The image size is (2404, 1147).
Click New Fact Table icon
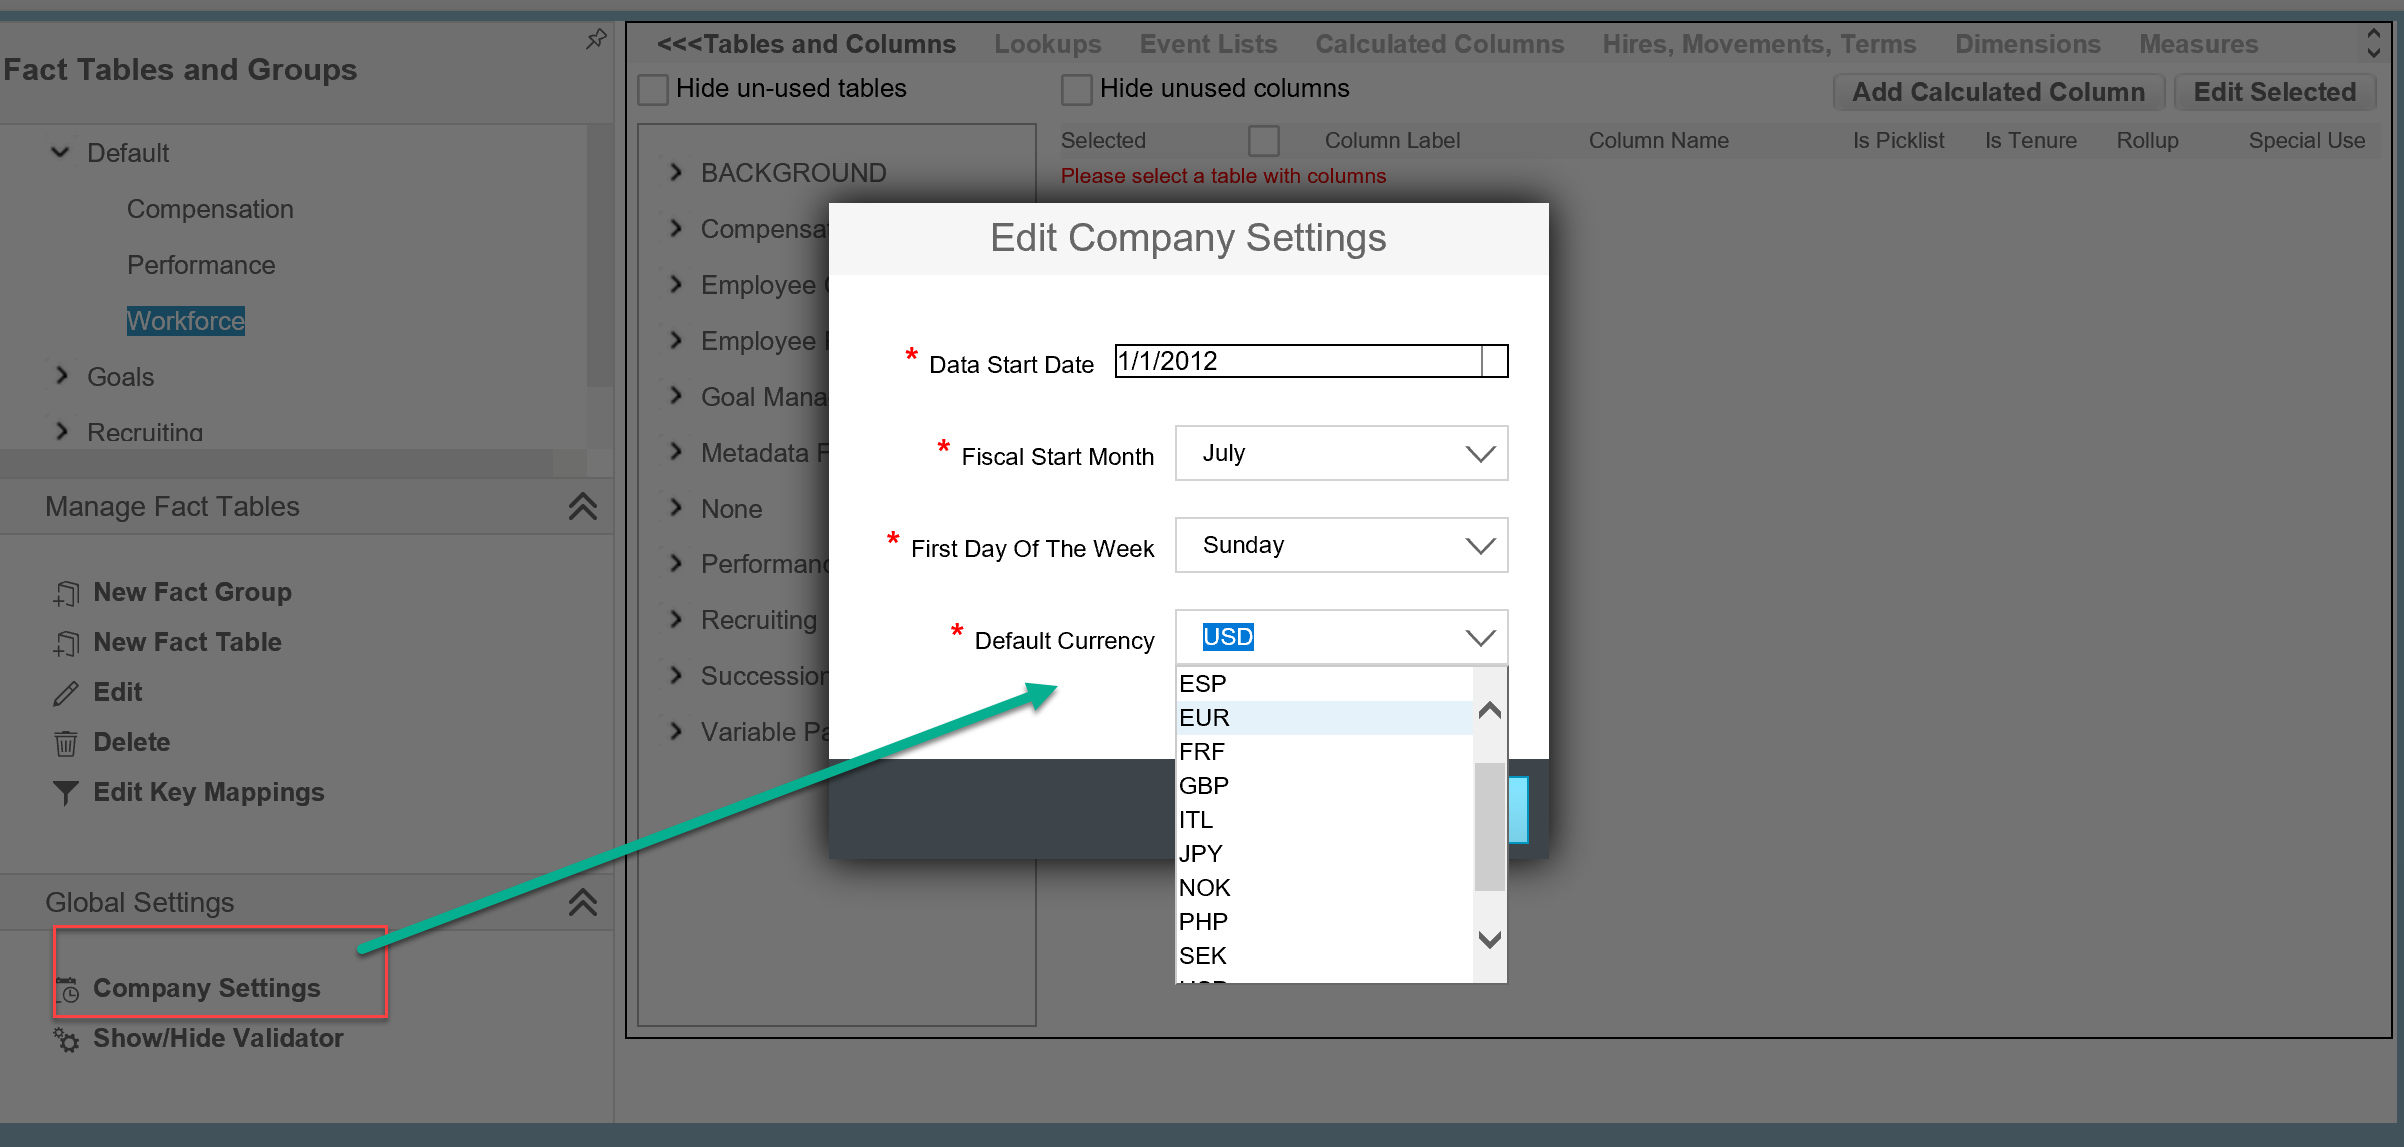[x=66, y=643]
